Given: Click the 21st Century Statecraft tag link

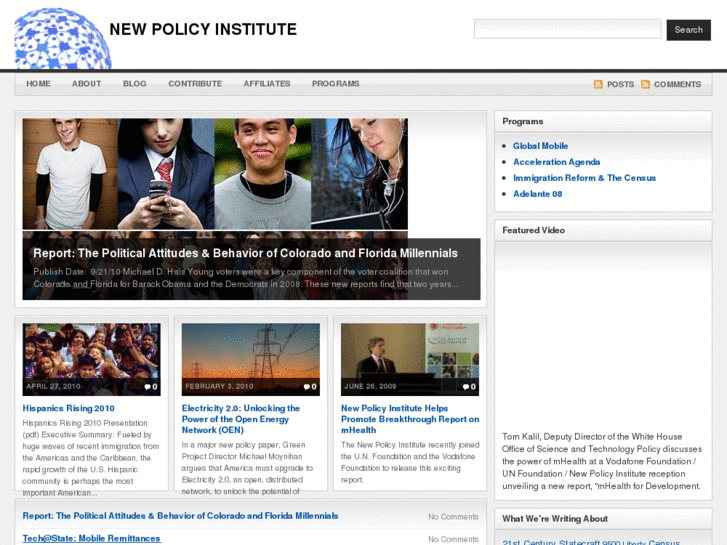Looking at the screenshot, I should tap(551, 542).
